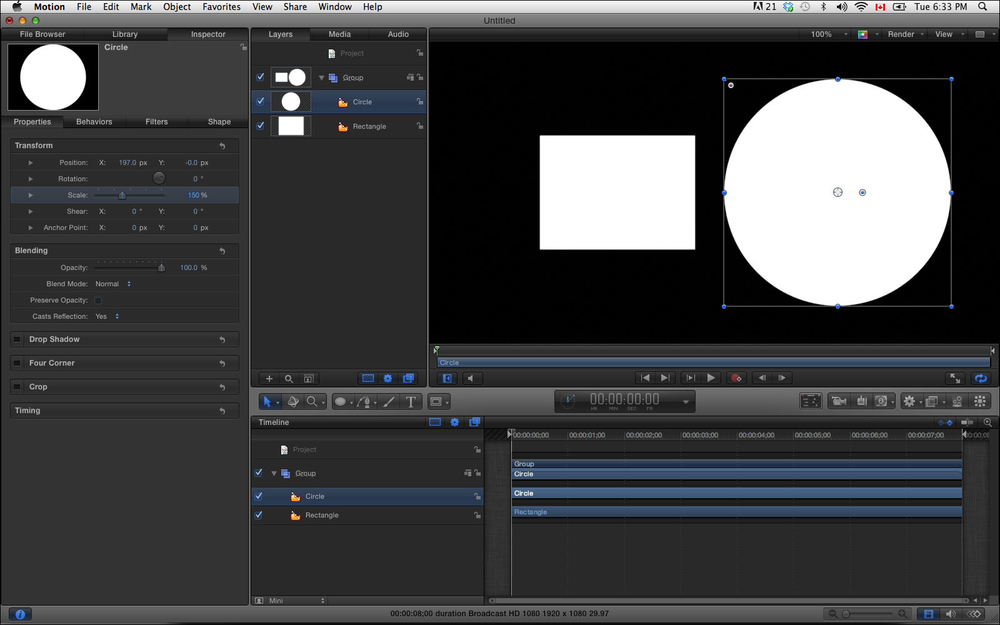This screenshot has height=625, width=1000.
Task: Click the Opacity slider handle
Action: point(161,268)
